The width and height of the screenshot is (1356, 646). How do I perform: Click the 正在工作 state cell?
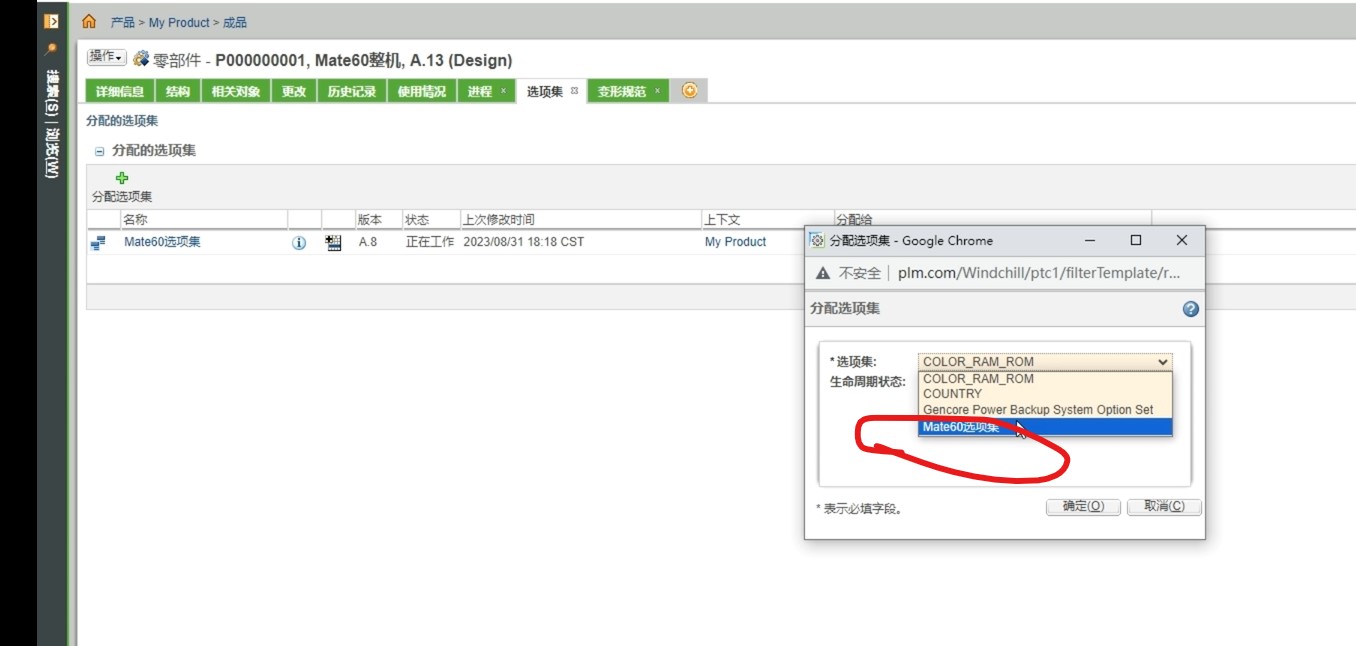pos(430,242)
